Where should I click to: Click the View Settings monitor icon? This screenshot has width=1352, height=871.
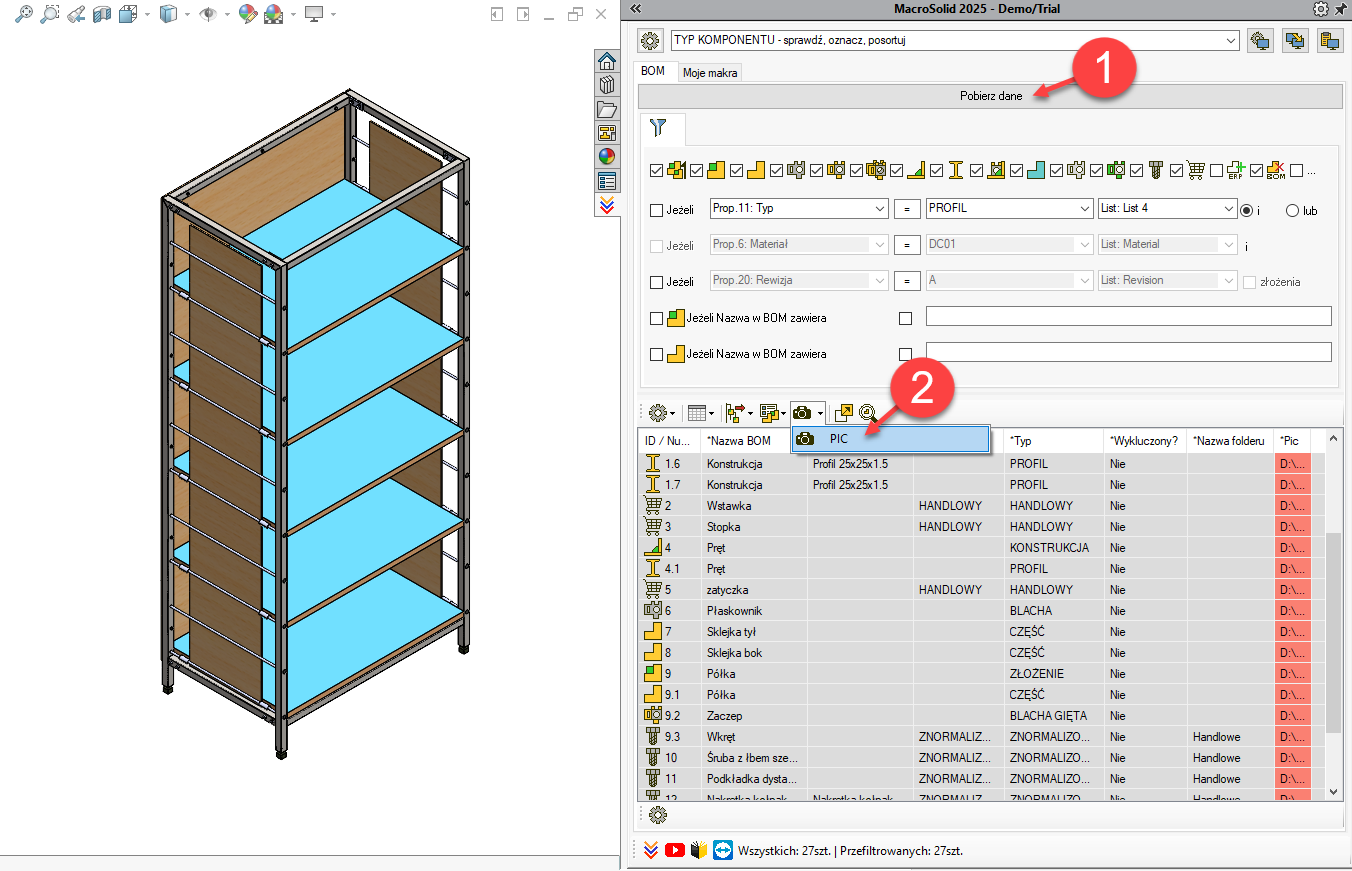[314, 14]
